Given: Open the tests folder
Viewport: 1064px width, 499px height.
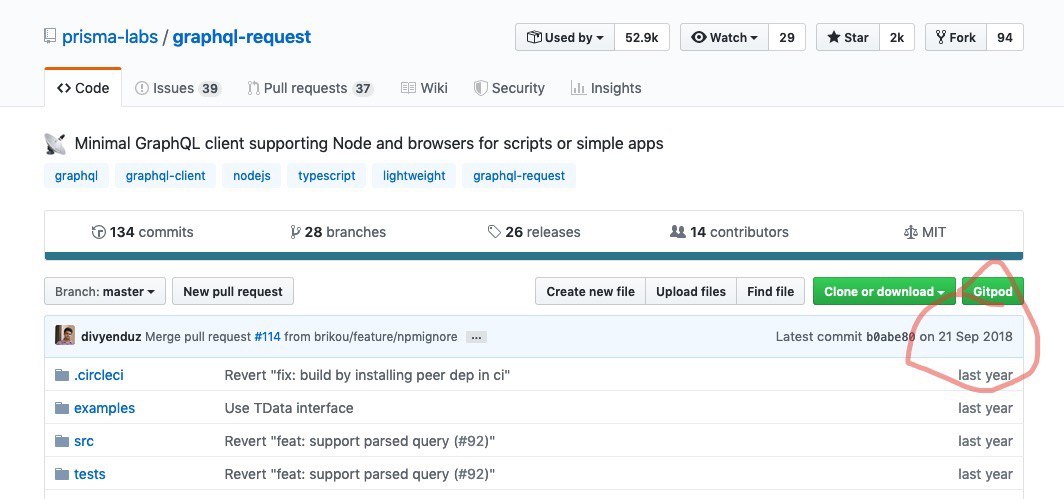Looking at the screenshot, I should tap(90, 474).
